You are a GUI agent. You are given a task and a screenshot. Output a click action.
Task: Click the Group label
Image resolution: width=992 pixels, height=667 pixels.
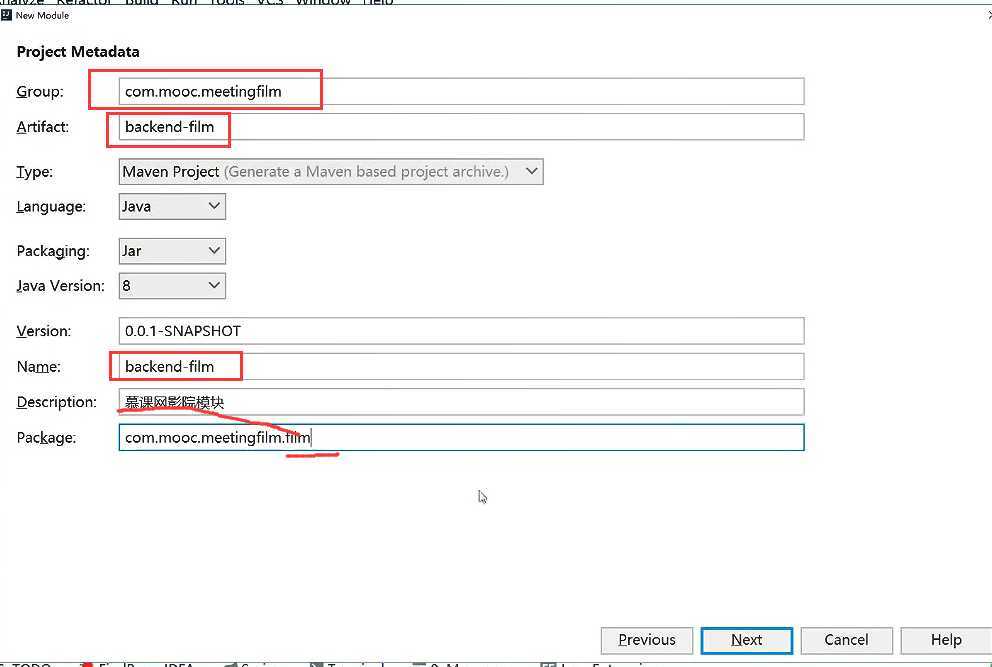pyautogui.click(x=40, y=91)
